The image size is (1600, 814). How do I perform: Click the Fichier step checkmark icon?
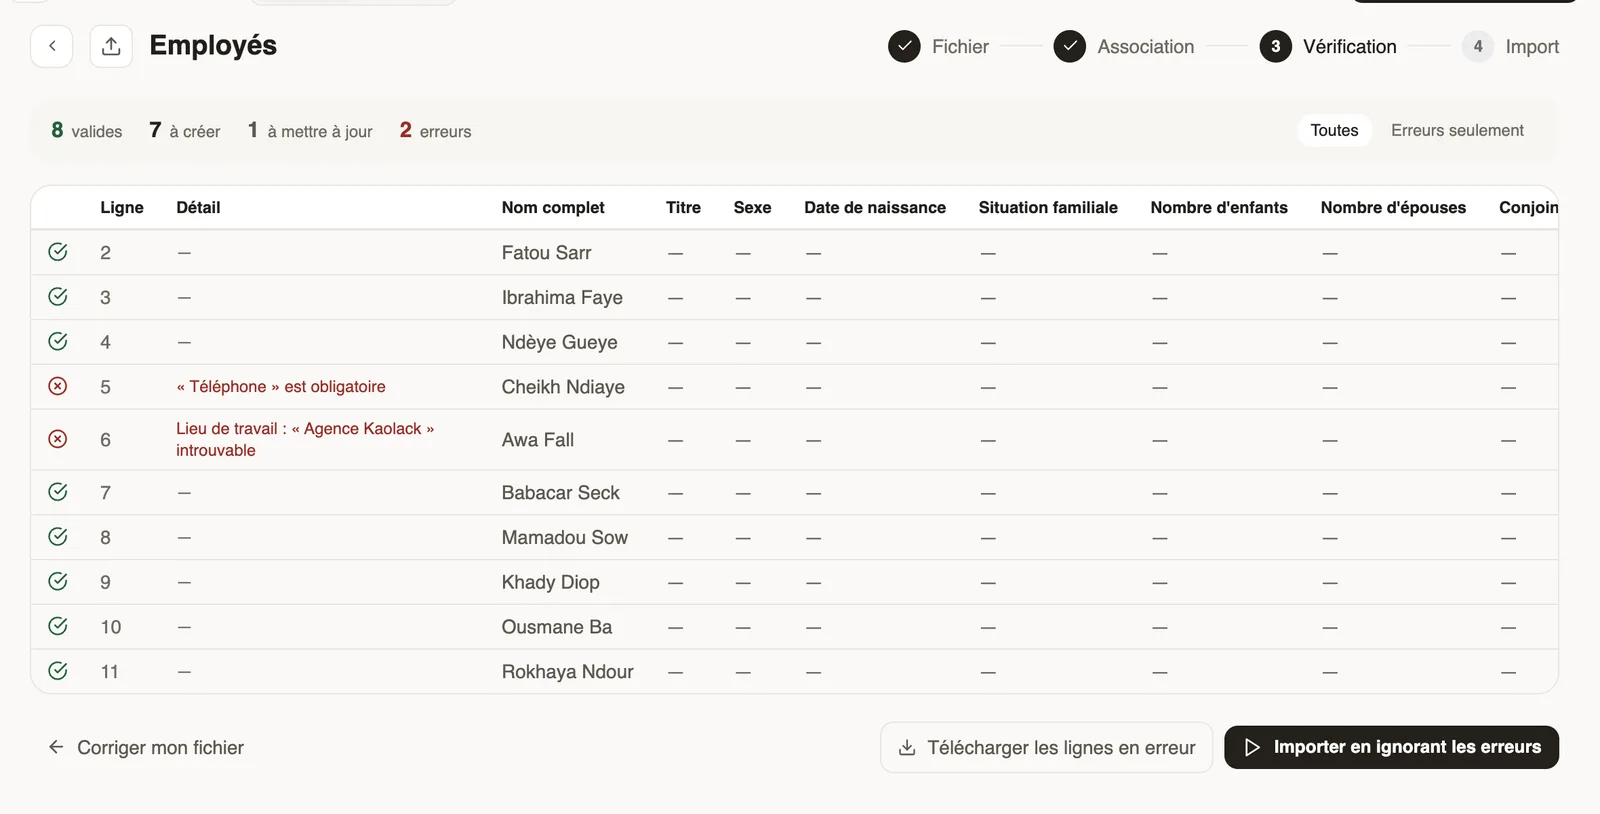(x=904, y=46)
